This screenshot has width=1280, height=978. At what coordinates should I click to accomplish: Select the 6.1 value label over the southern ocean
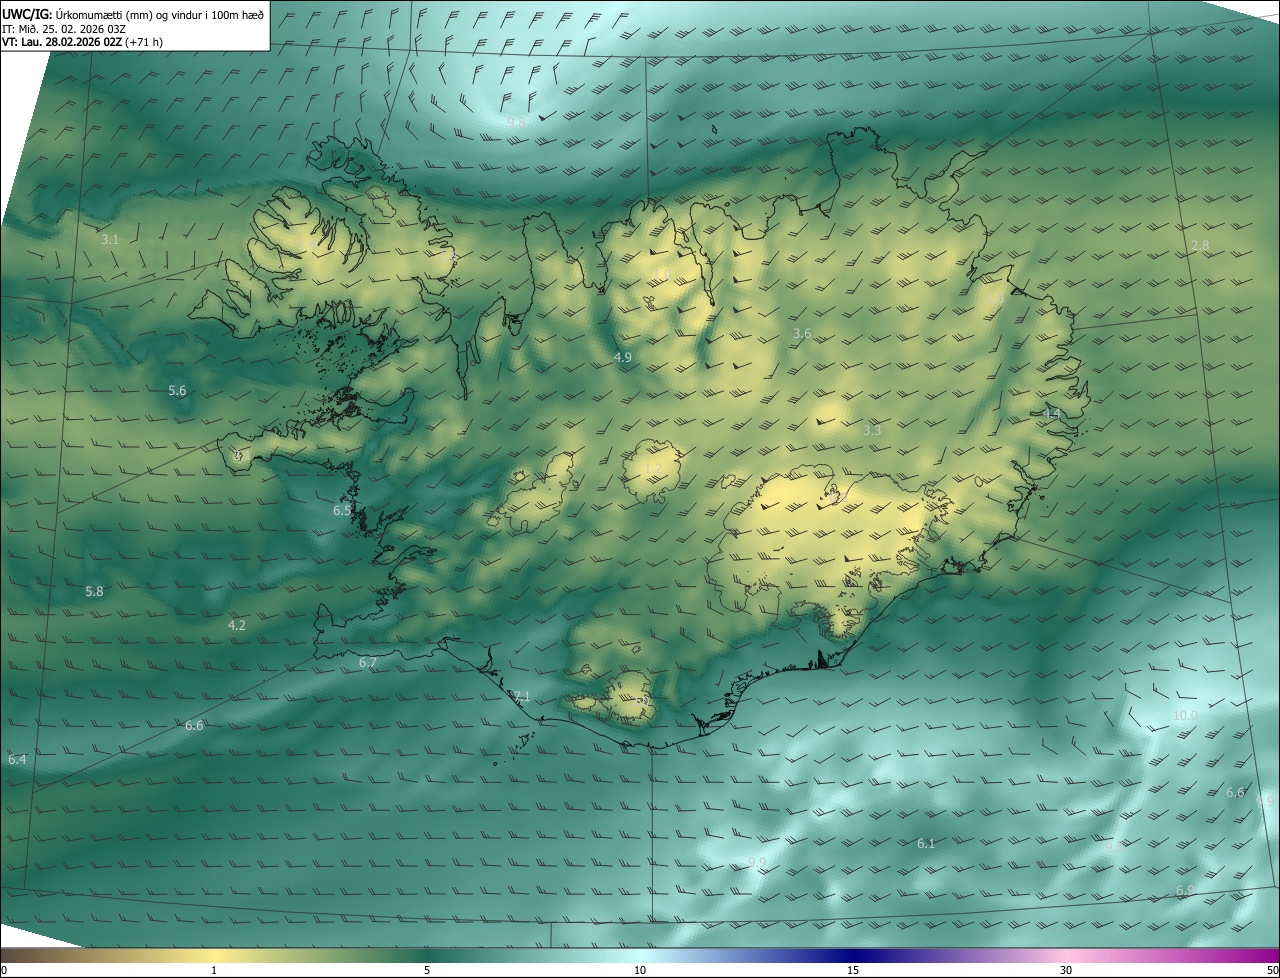click(926, 844)
